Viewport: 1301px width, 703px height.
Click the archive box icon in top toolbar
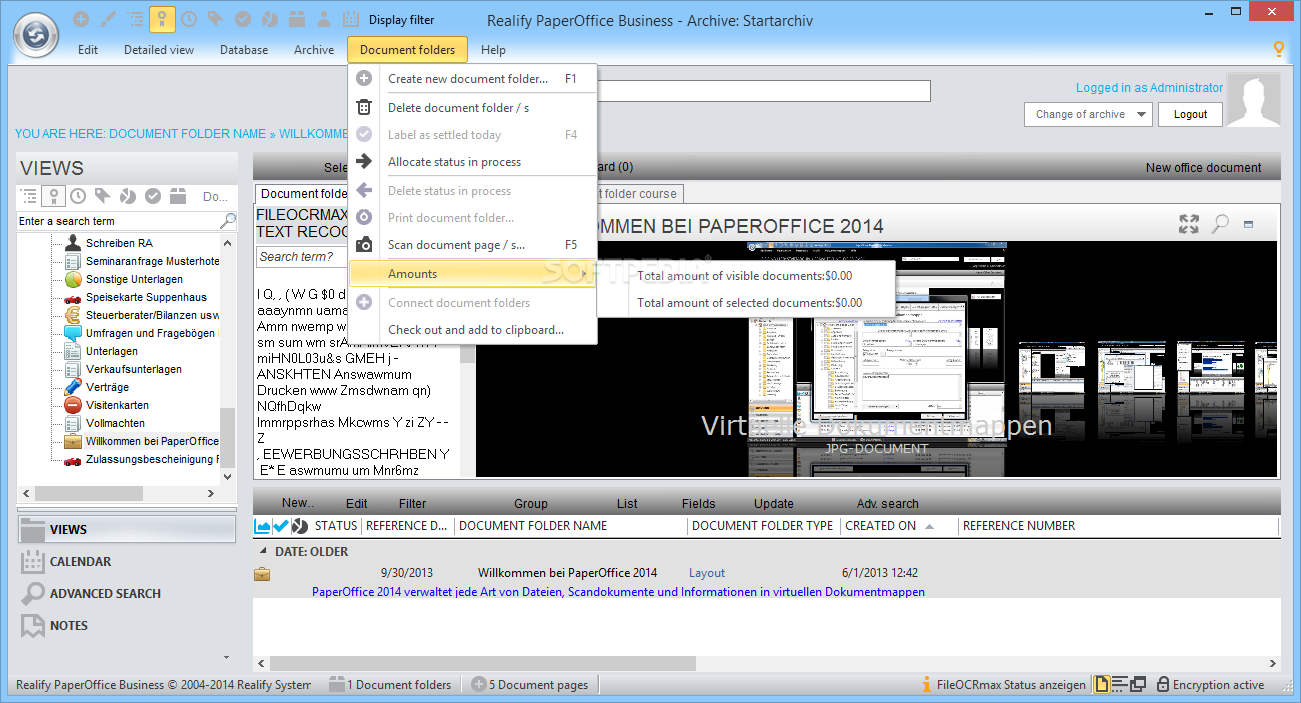click(x=297, y=19)
